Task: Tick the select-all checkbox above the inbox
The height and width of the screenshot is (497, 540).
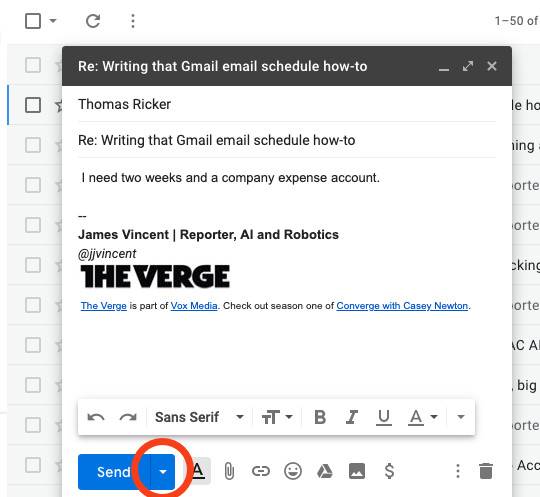Action: [33, 21]
